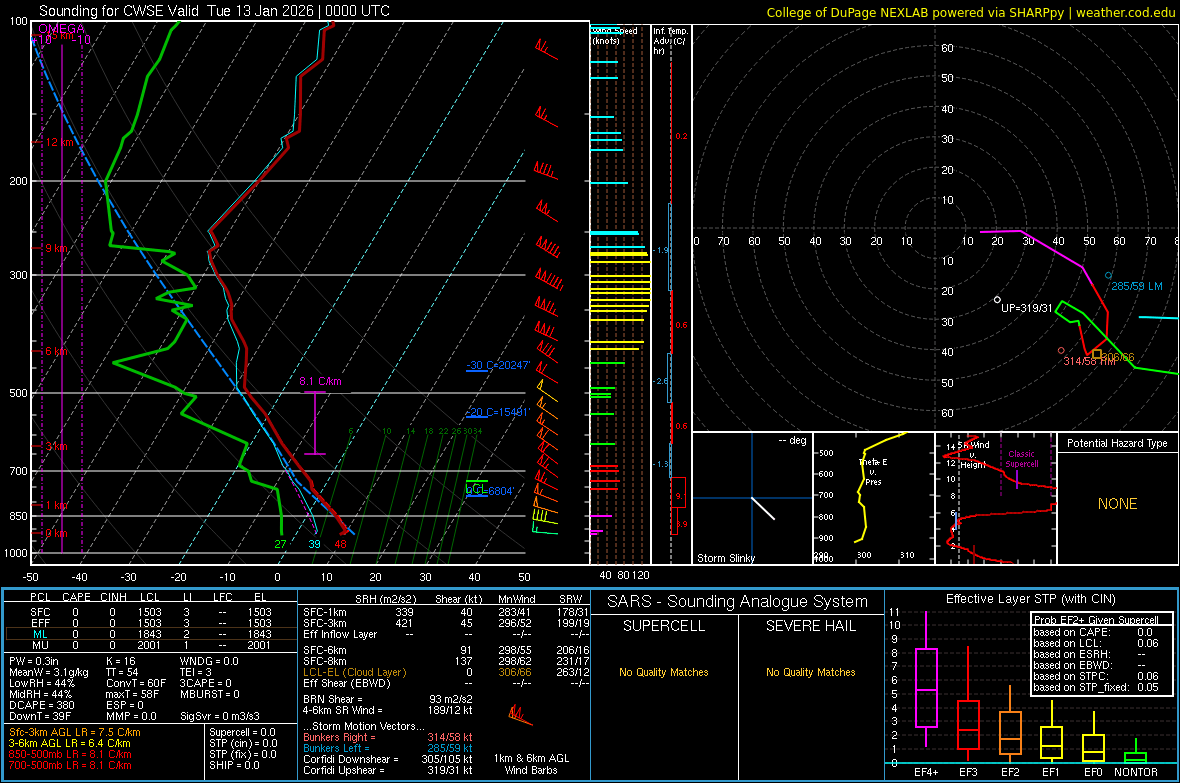
Task: Select the "12 km" height marker
Action: pos(60,142)
